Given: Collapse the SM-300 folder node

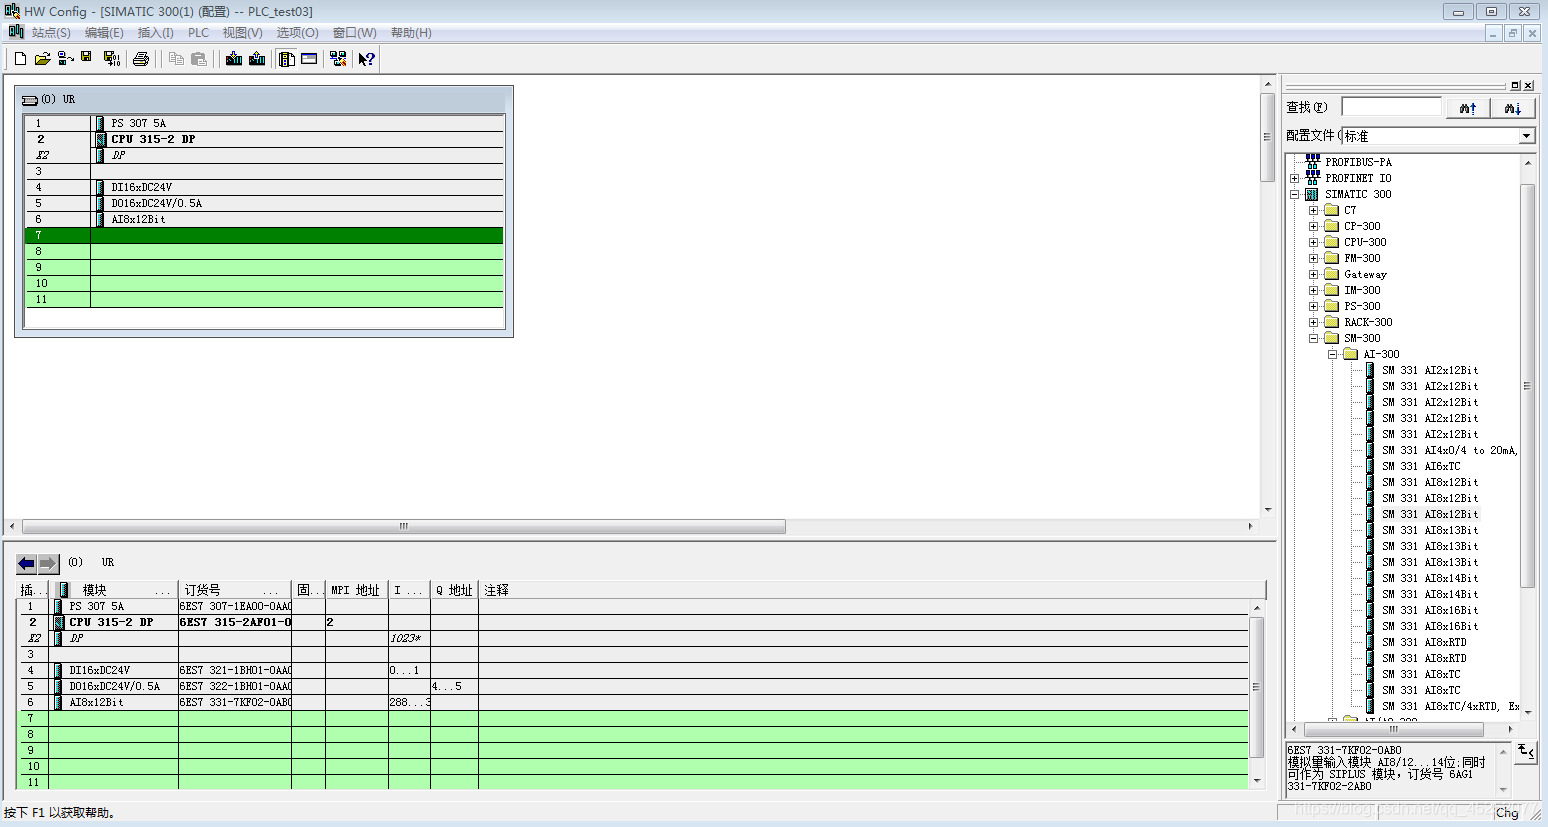Looking at the screenshot, I should tap(1314, 338).
